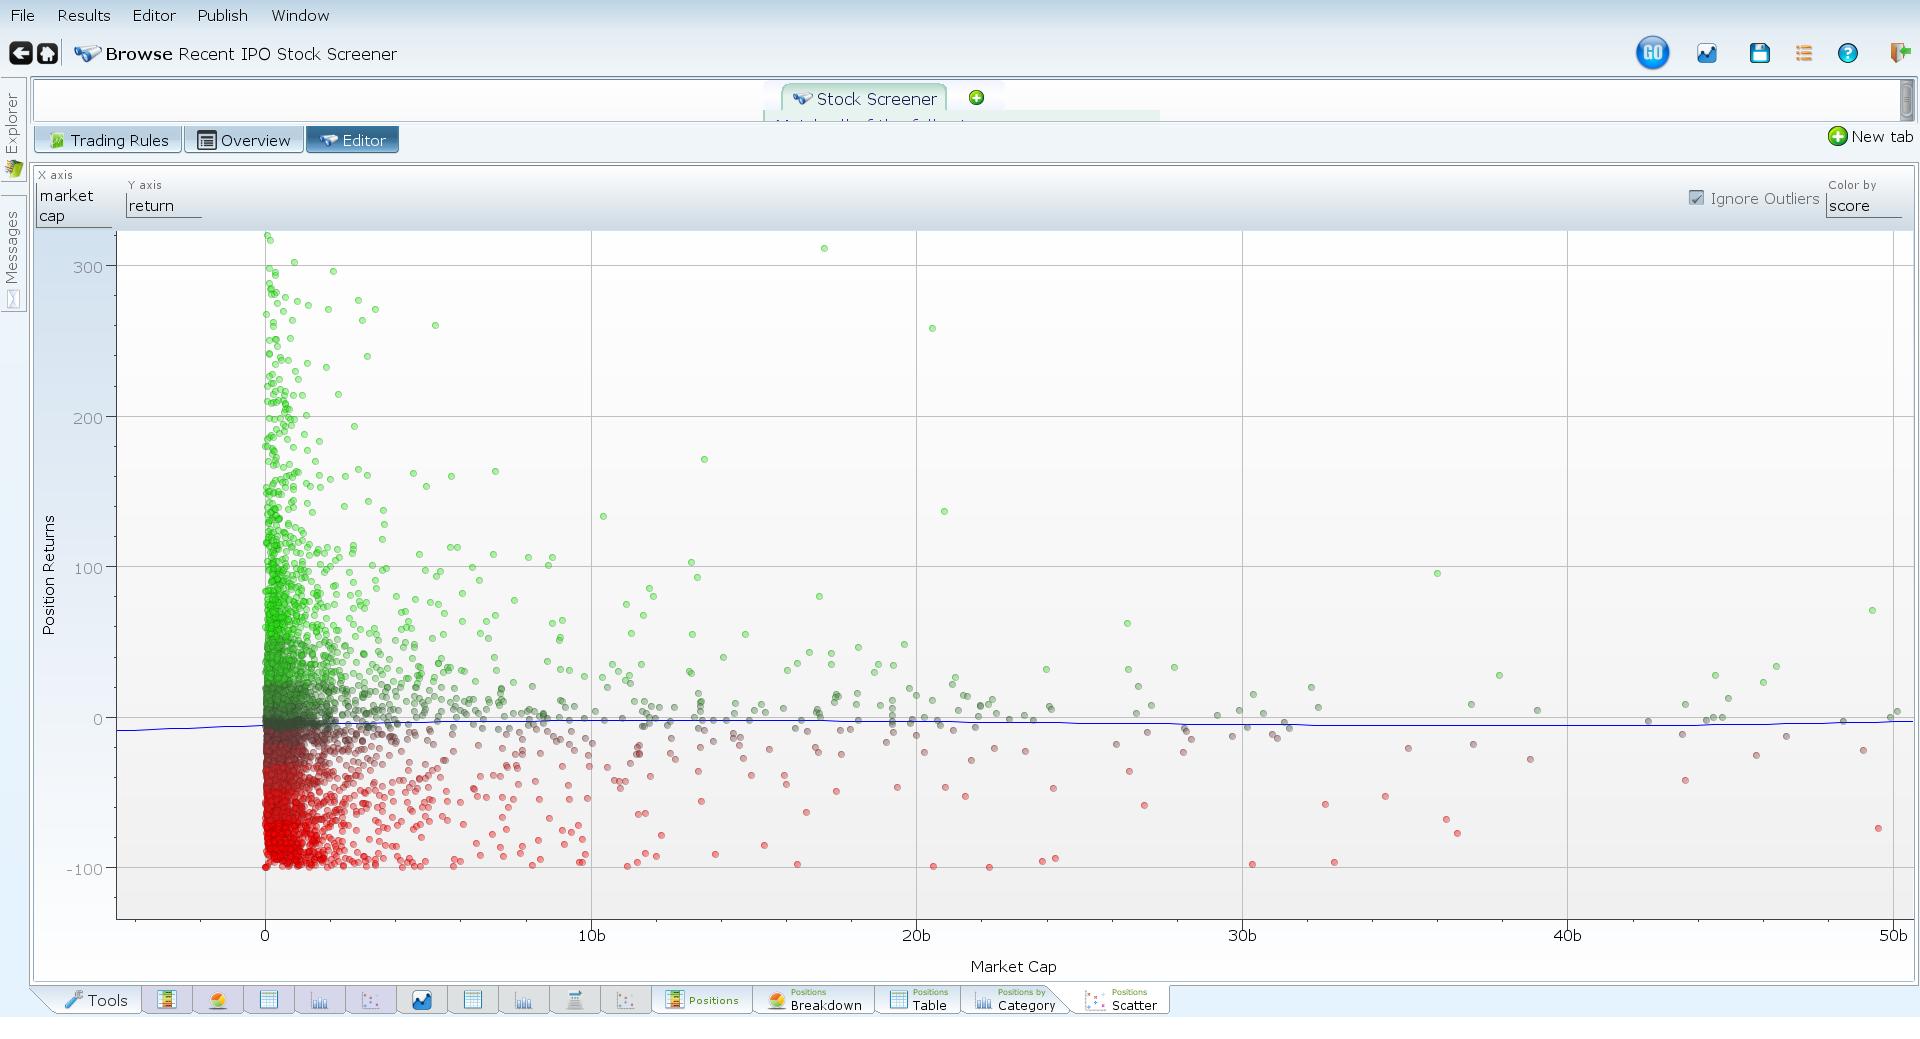Click the New tab button
Image resolution: width=1920 pixels, height=1039 pixels.
click(x=1870, y=136)
